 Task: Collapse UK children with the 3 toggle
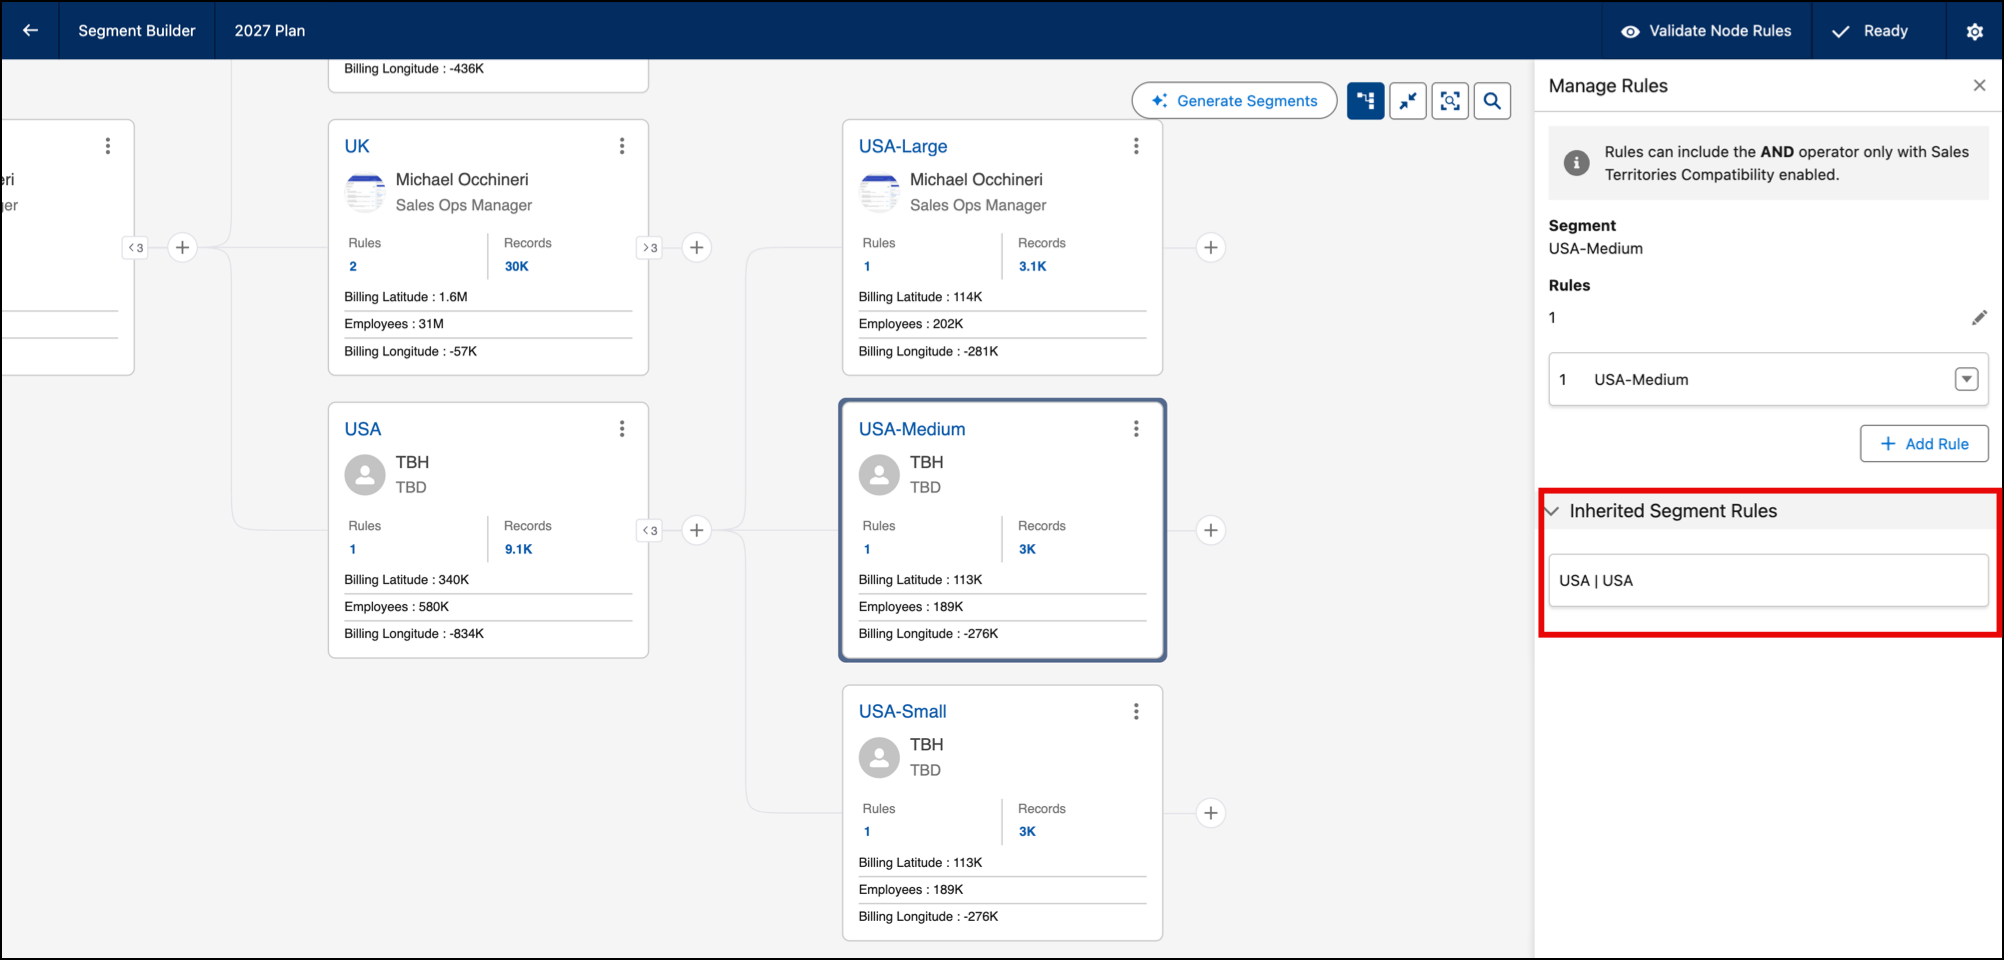[x=650, y=248]
